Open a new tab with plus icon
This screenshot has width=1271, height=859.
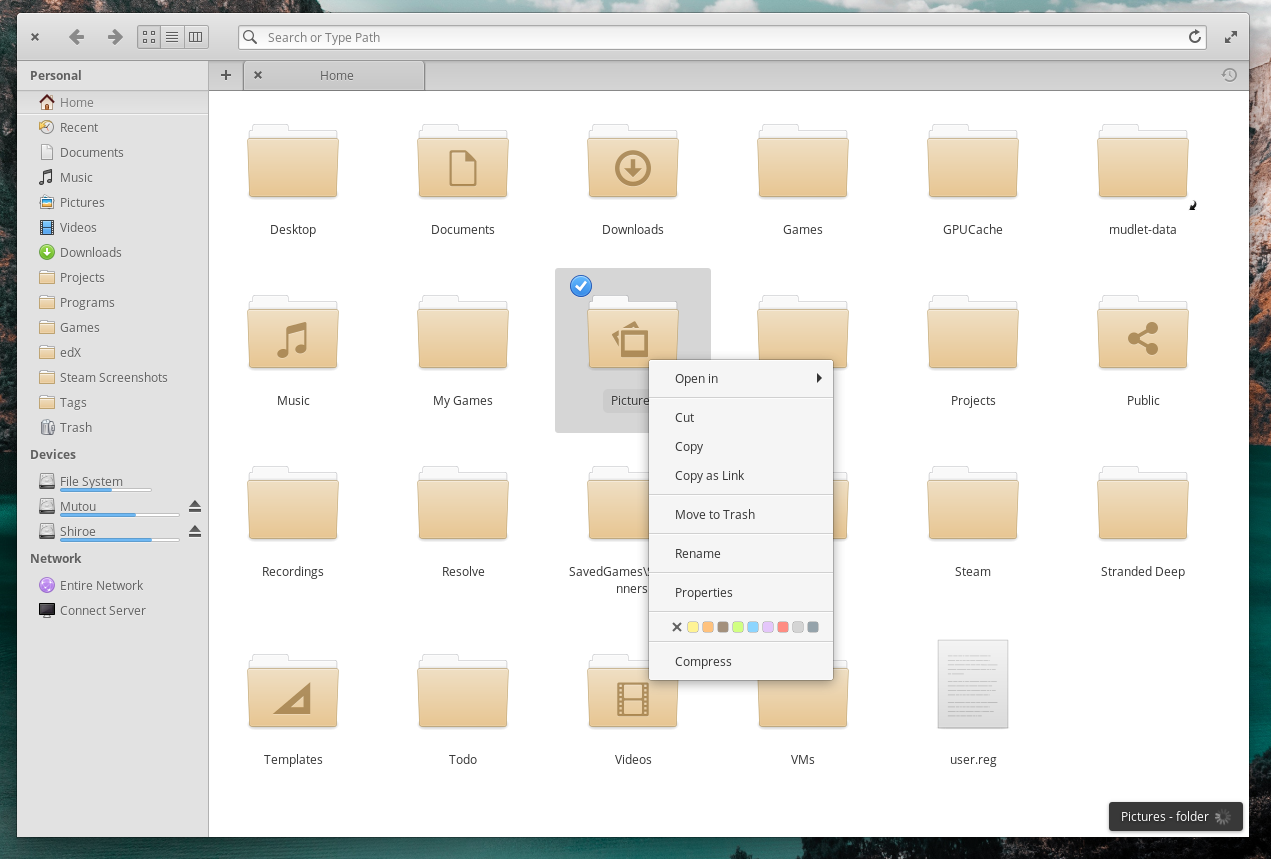click(226, 75)
